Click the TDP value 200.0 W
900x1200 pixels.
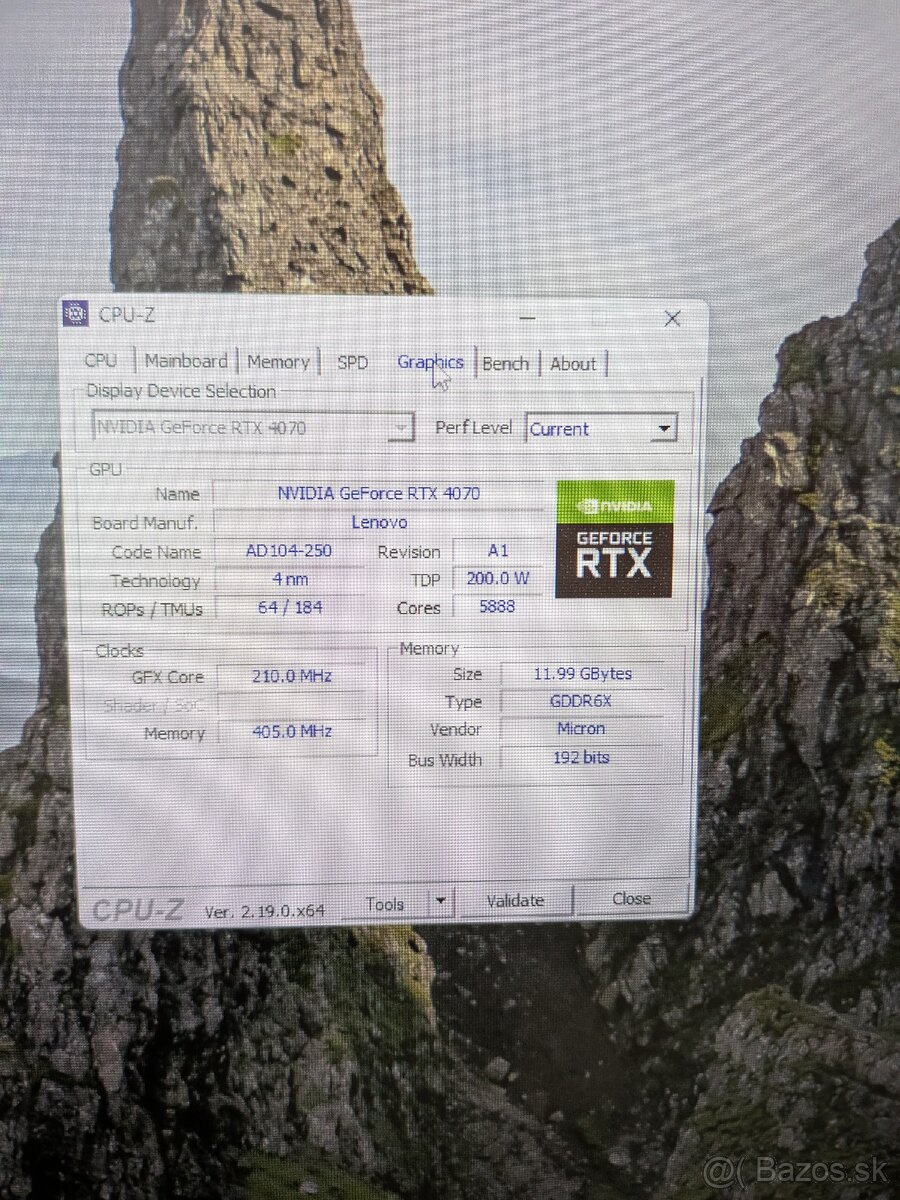[x=497, y=579]
